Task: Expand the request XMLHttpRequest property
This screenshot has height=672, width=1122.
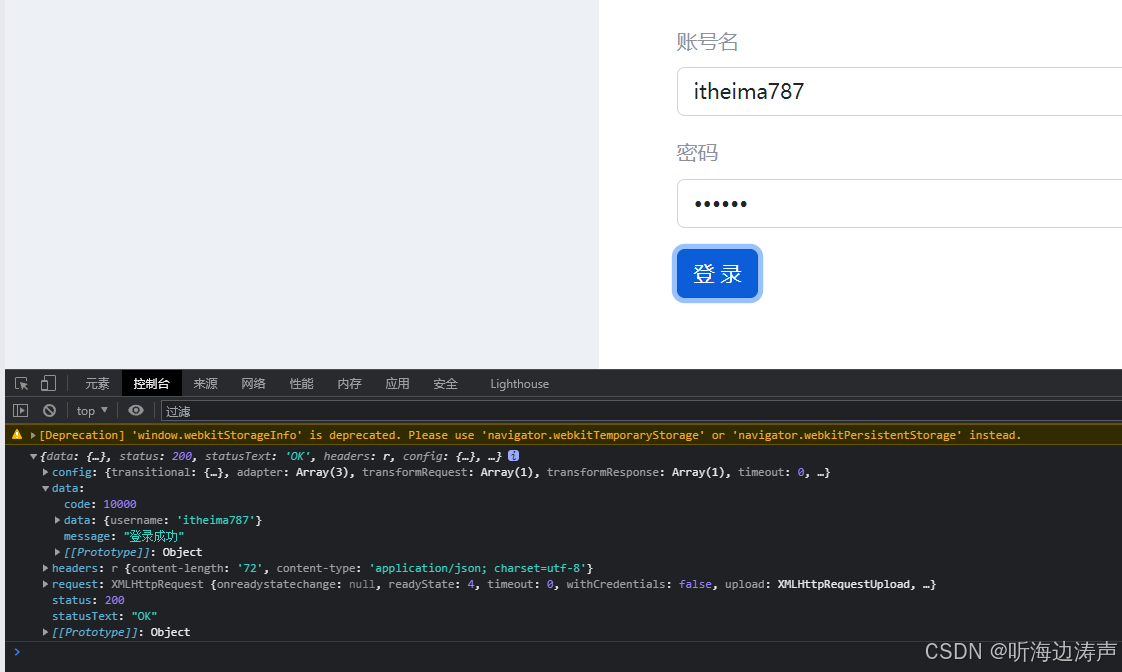Action: pyautogui.click(x=45, y=584)
